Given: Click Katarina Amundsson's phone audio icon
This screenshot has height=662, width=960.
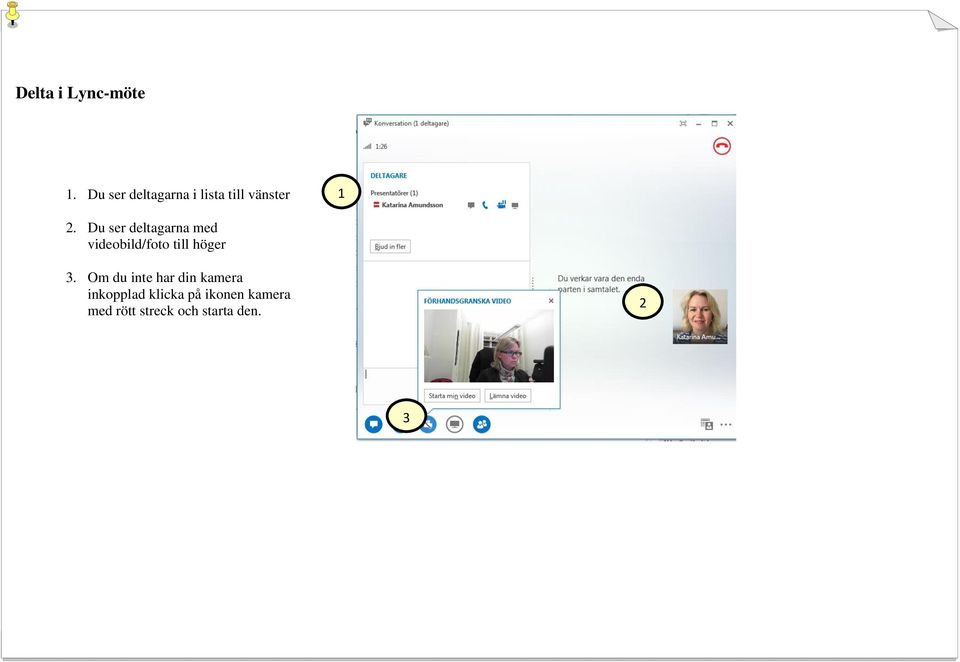Looking at the screenshot, I should coord(485,205).
